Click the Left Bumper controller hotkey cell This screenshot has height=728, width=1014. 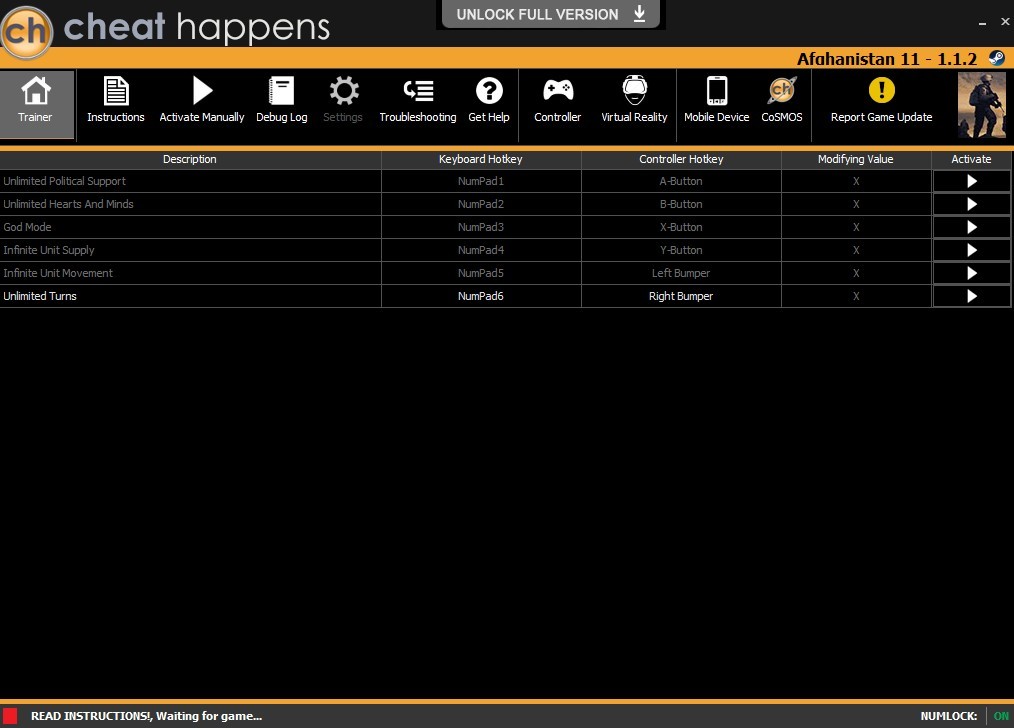tap(681, 273)
